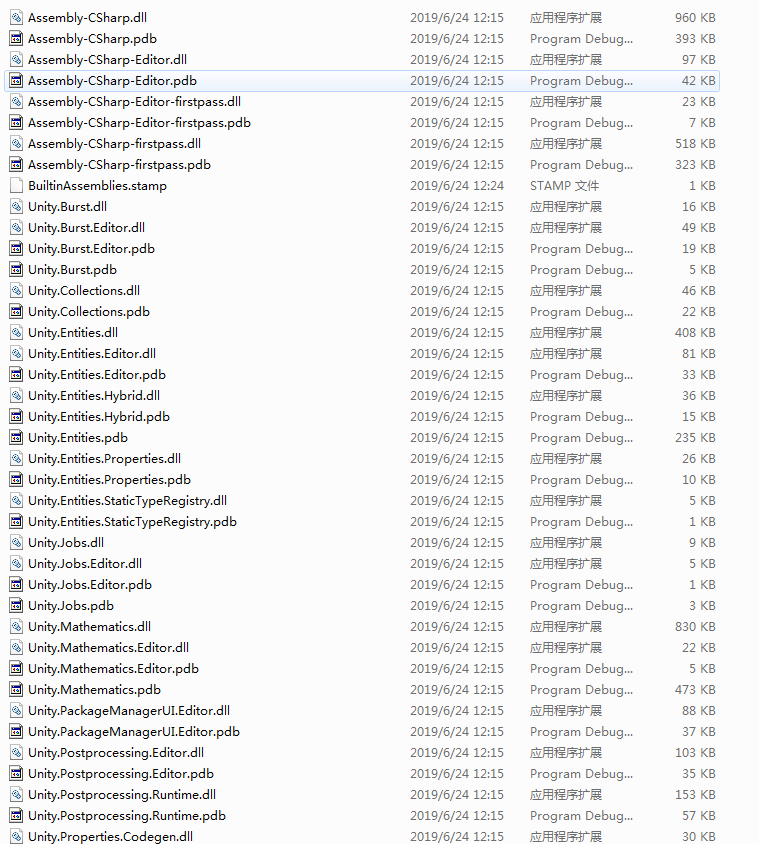This screenshot has width=759, height=844.
Task: Select file name Unity.Jobs.Editor.dll
Action: (x=85, y=564)
